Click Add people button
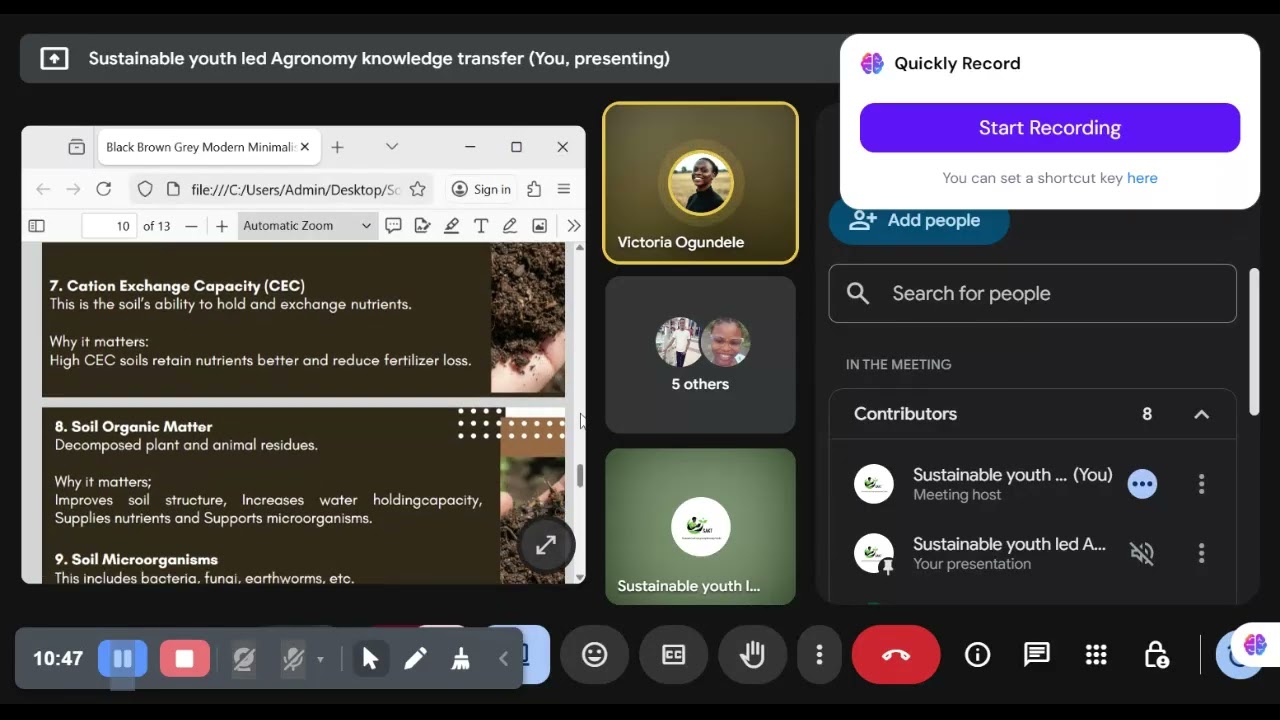This screenshot has height=720, width=1280. [x=919, y=221]
